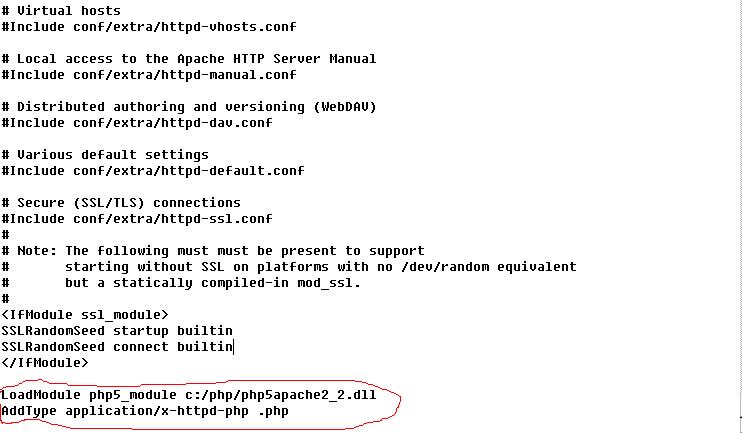Click the 'statically compiled-in mod_ssl' comment line
The height and width of the screenshot is (433, 742).
tap(212, 282)
